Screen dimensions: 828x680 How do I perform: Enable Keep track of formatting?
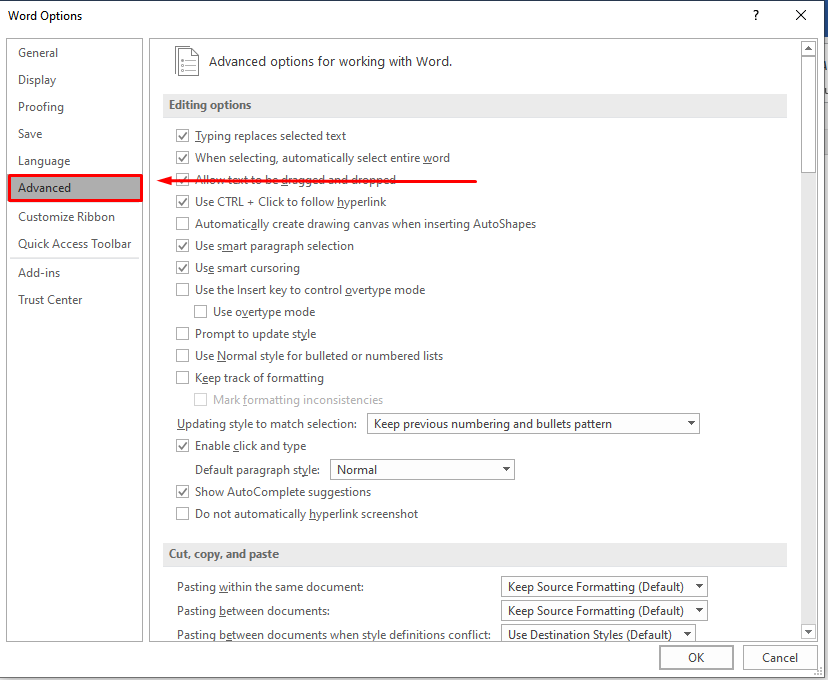coord(183,377)
